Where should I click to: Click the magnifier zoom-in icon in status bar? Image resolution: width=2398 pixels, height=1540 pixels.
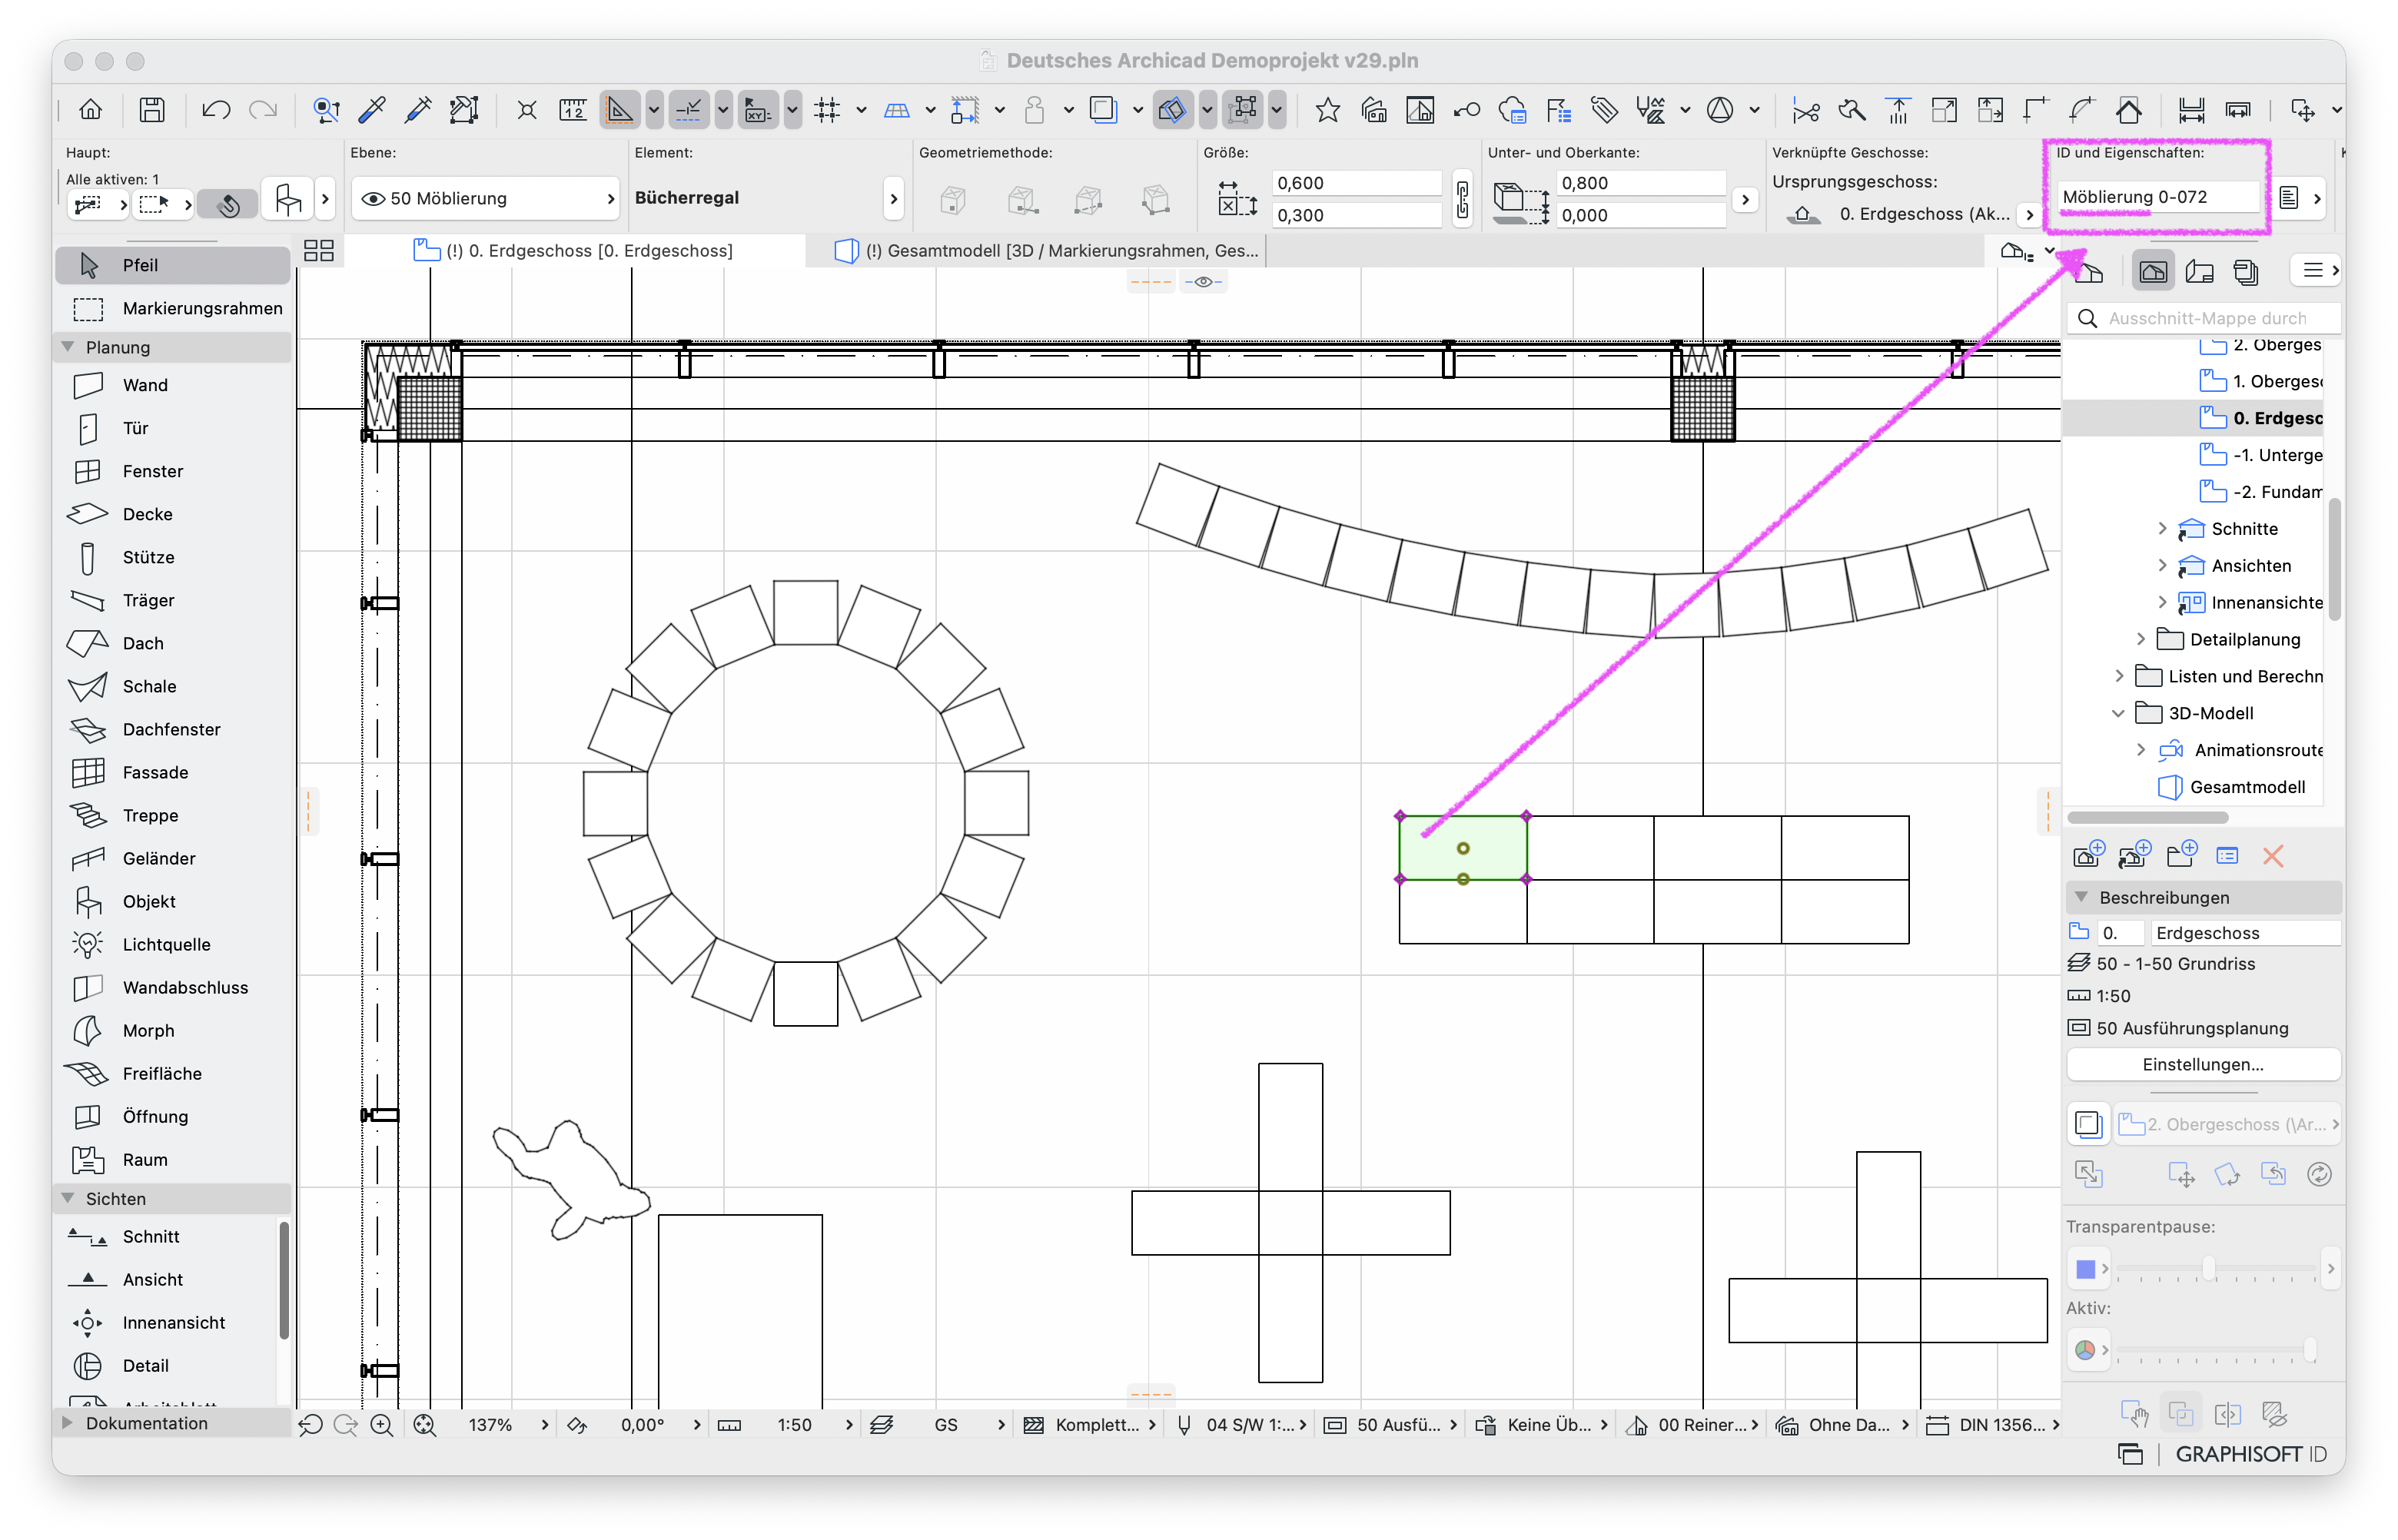(x=381, y=1425)
